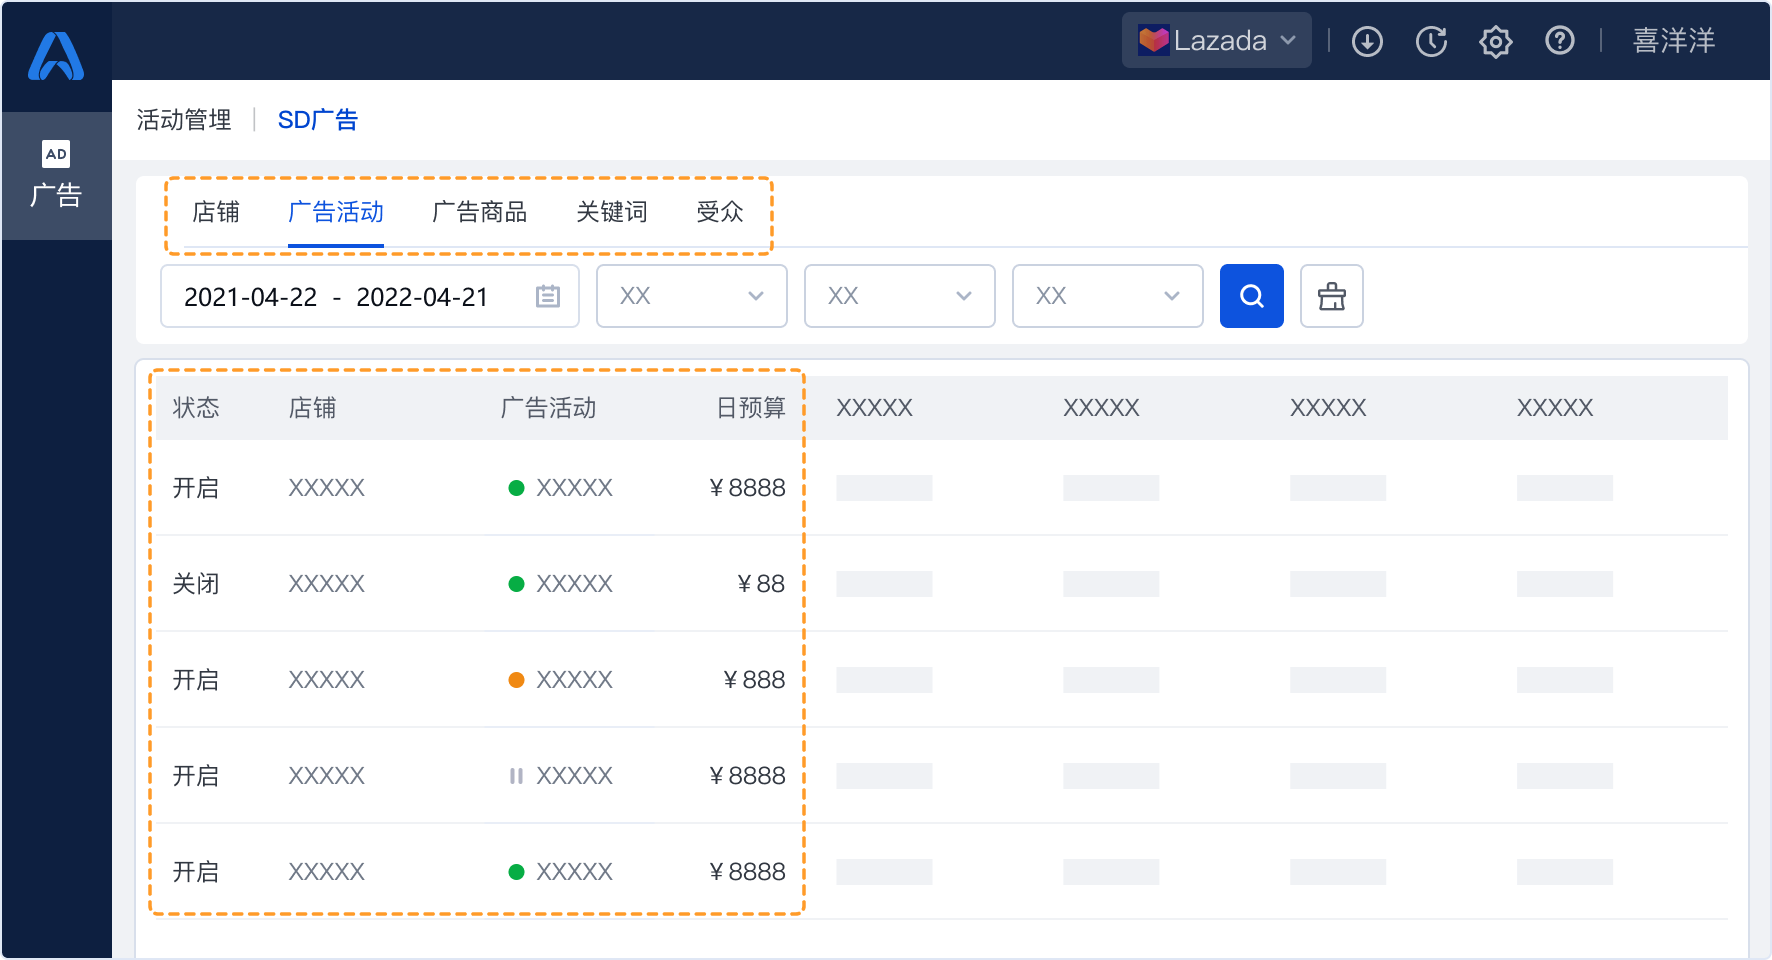Screen dimensions: 1772x960
Task: Go to 活动管理 breadcrumb
Action: pyautogui.click(x=184, y=120)
